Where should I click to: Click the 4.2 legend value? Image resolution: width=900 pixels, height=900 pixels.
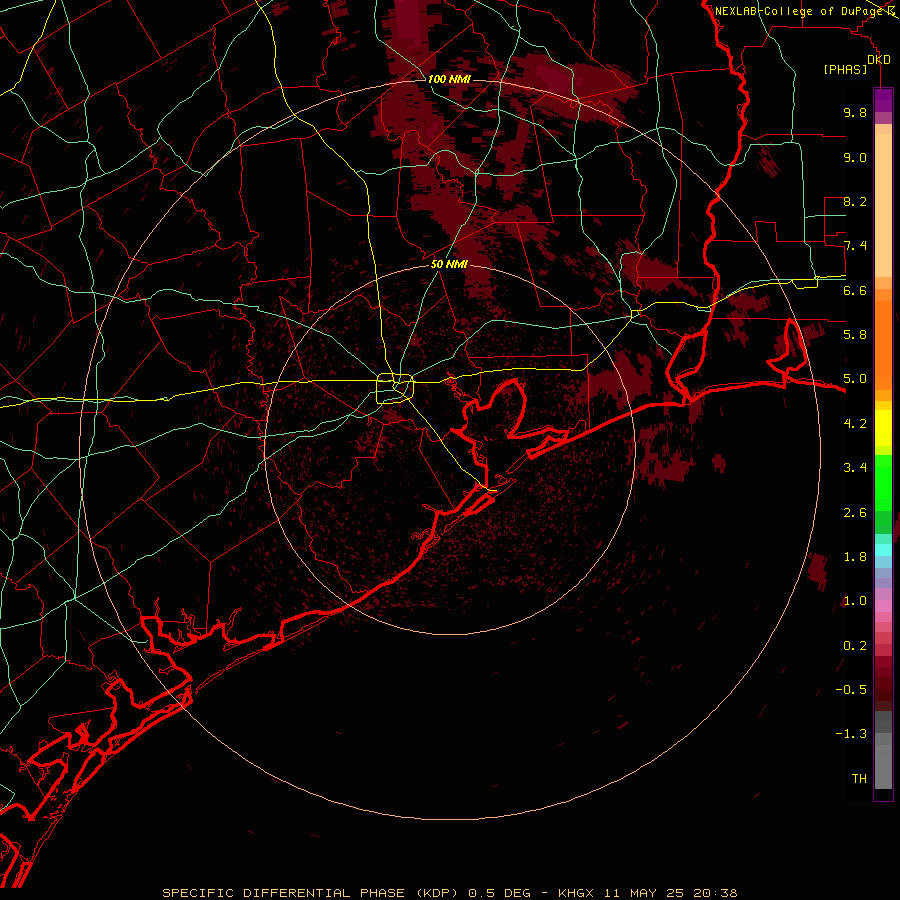point(855,424)
